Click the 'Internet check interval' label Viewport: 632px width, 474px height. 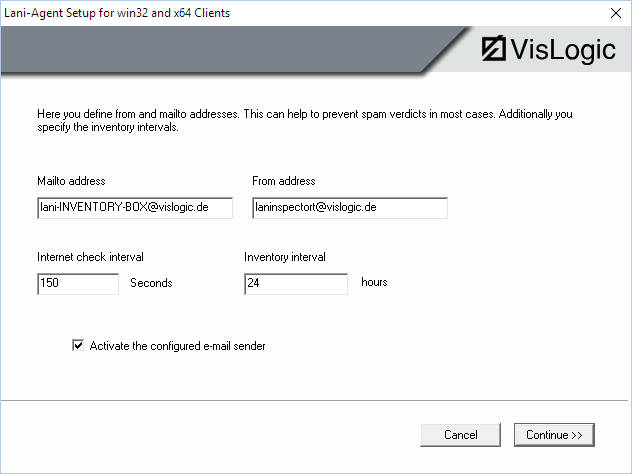tap(90, 257)
